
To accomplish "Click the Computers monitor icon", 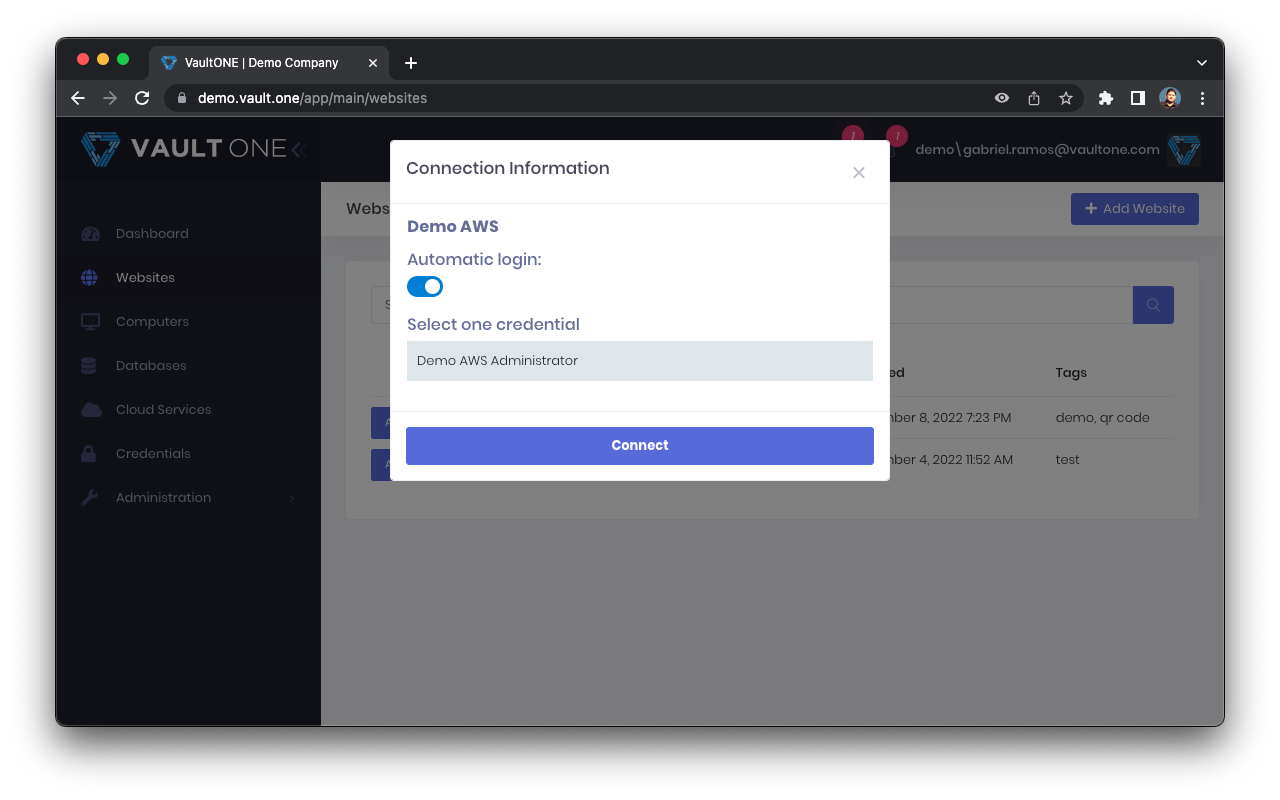I will (90, 322).
